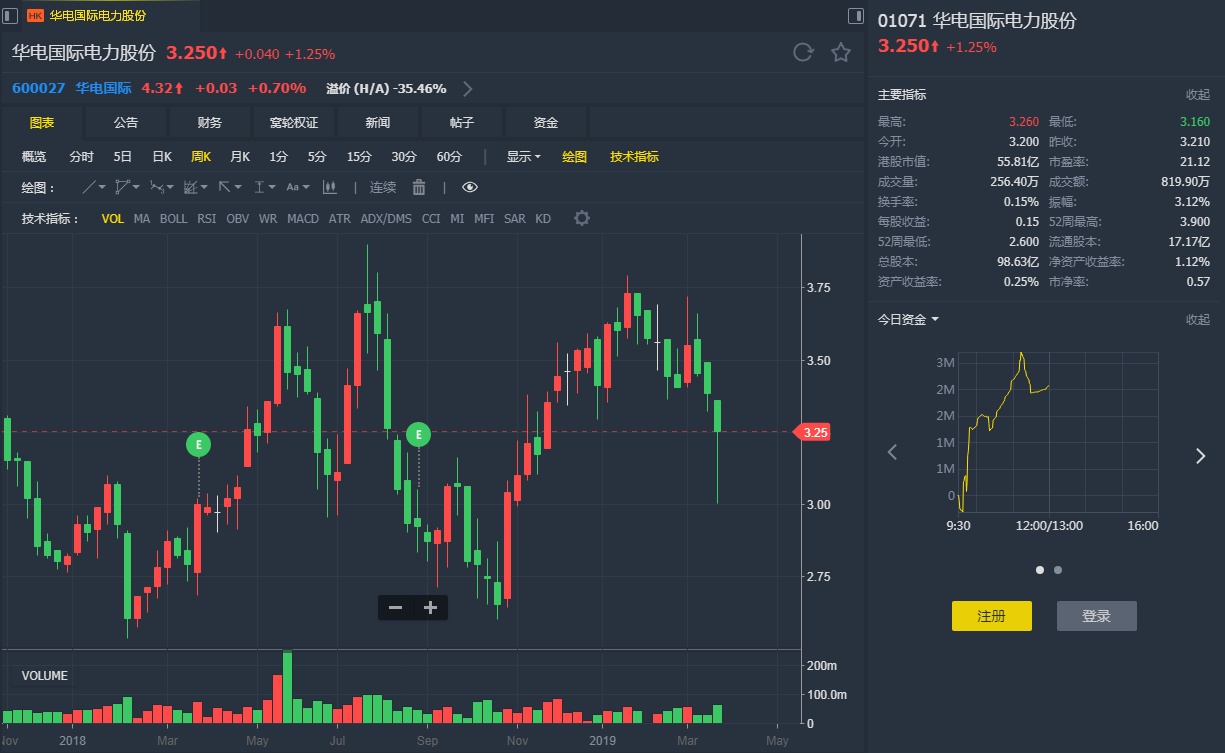Toggle OBV indicator

(238, 218)
